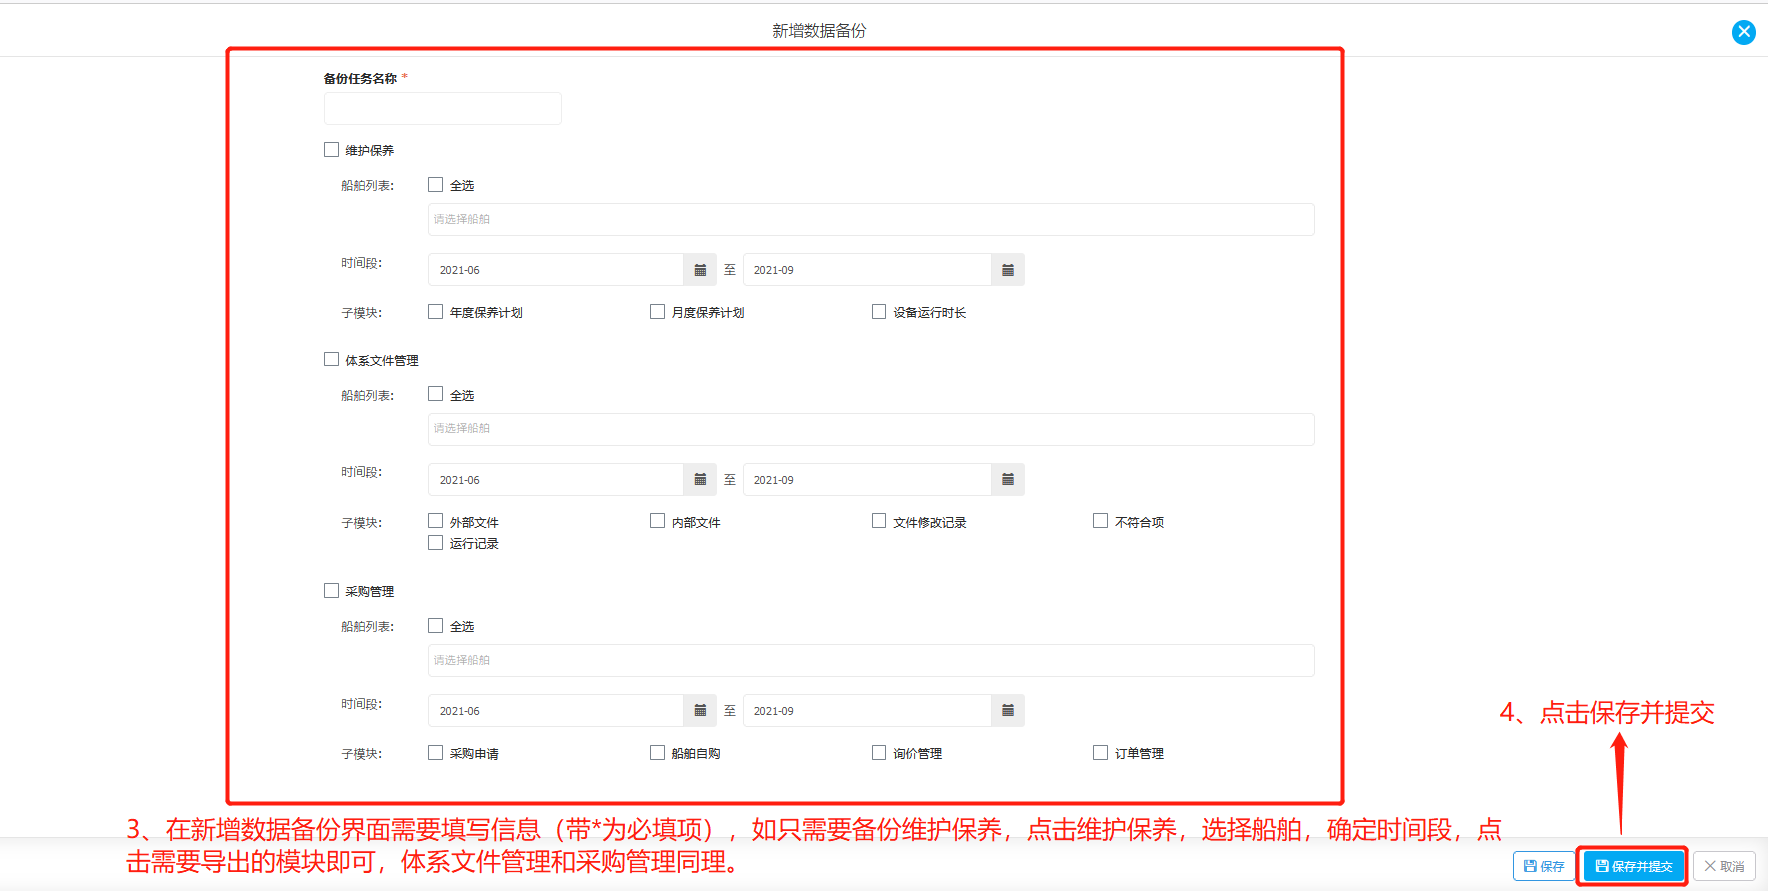Screen dimensions: 1768x891
Task: Click the 维护保养 start date field 2021-06
Action: point(556,270)
